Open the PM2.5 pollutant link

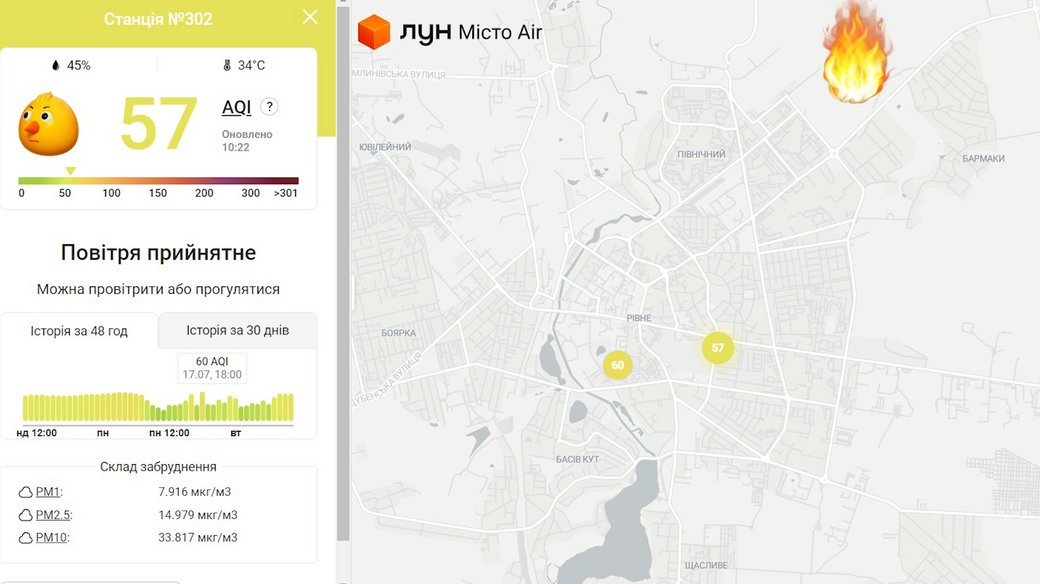53,515
